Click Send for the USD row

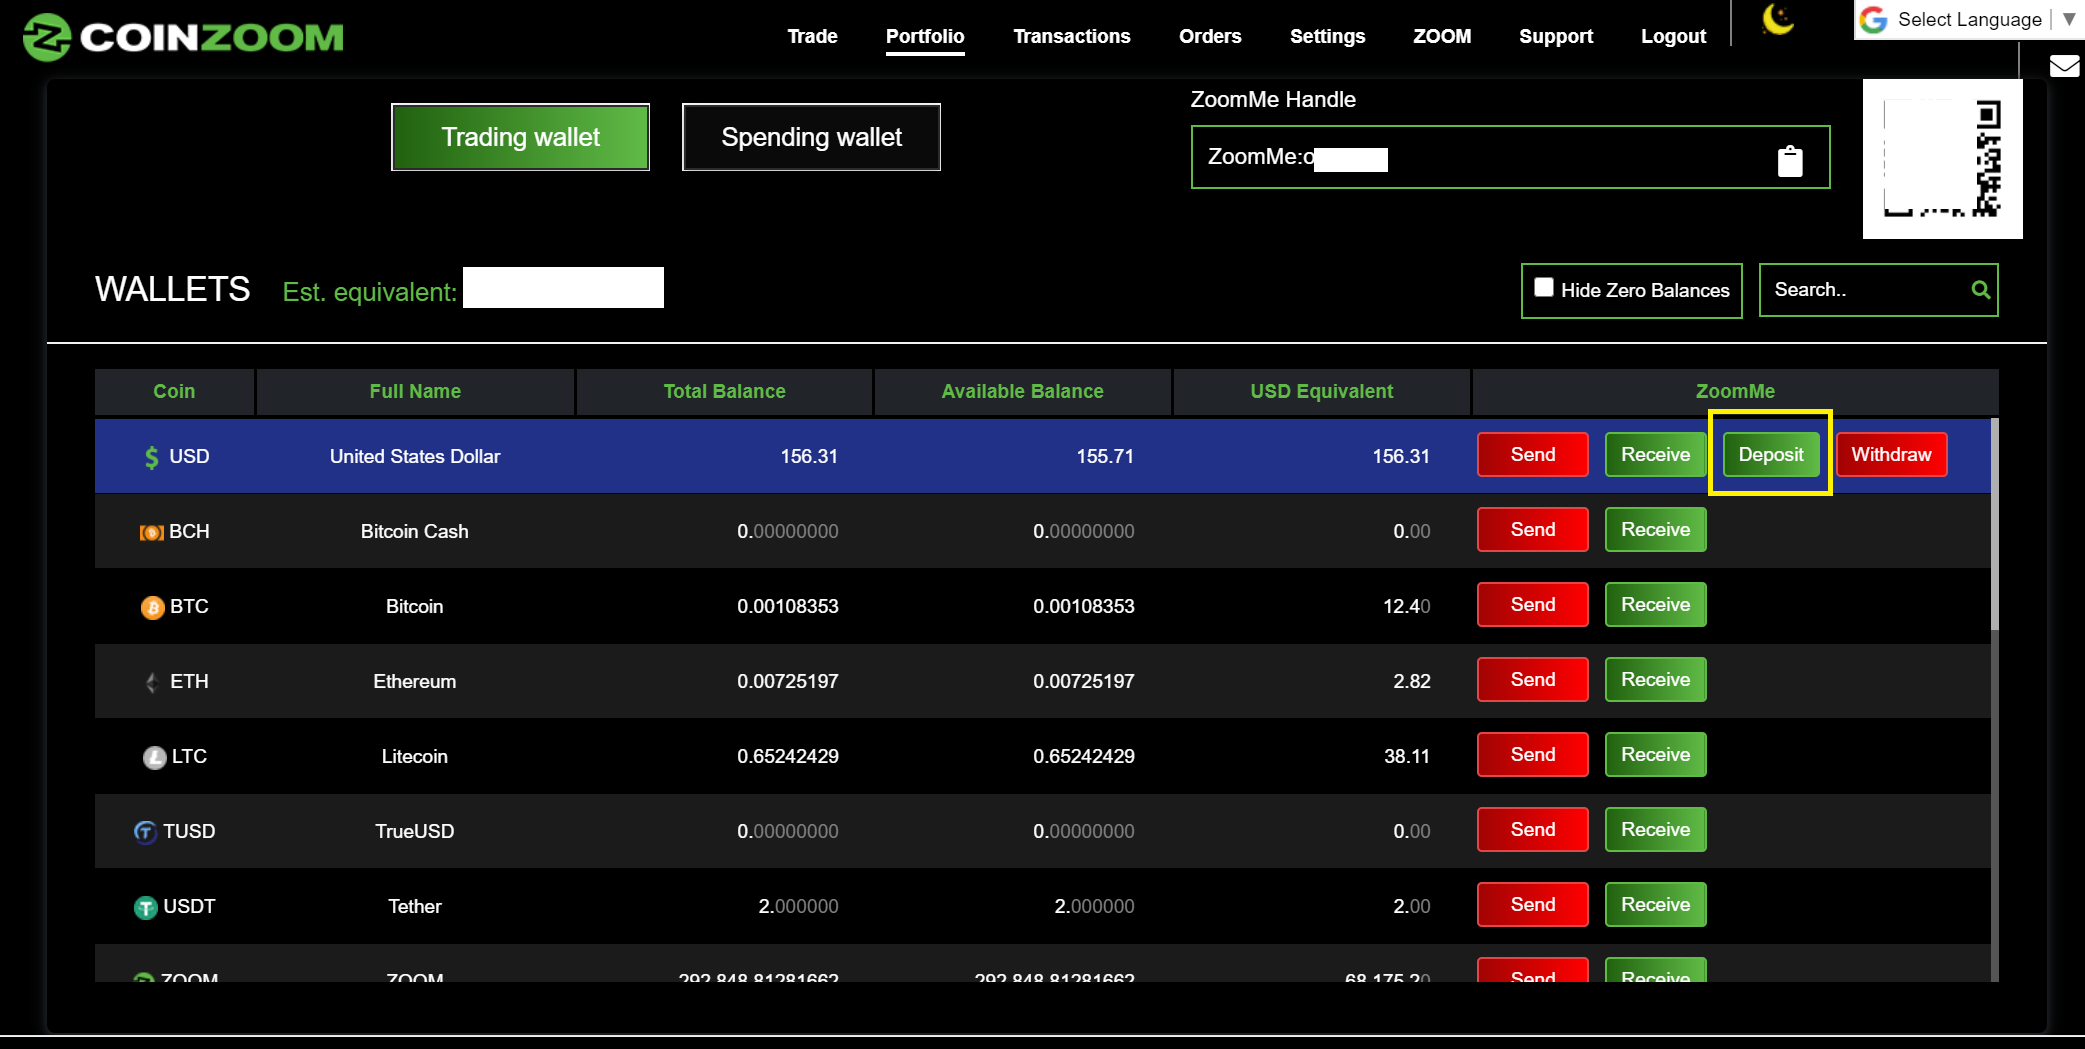click(x=1533, y=455)
